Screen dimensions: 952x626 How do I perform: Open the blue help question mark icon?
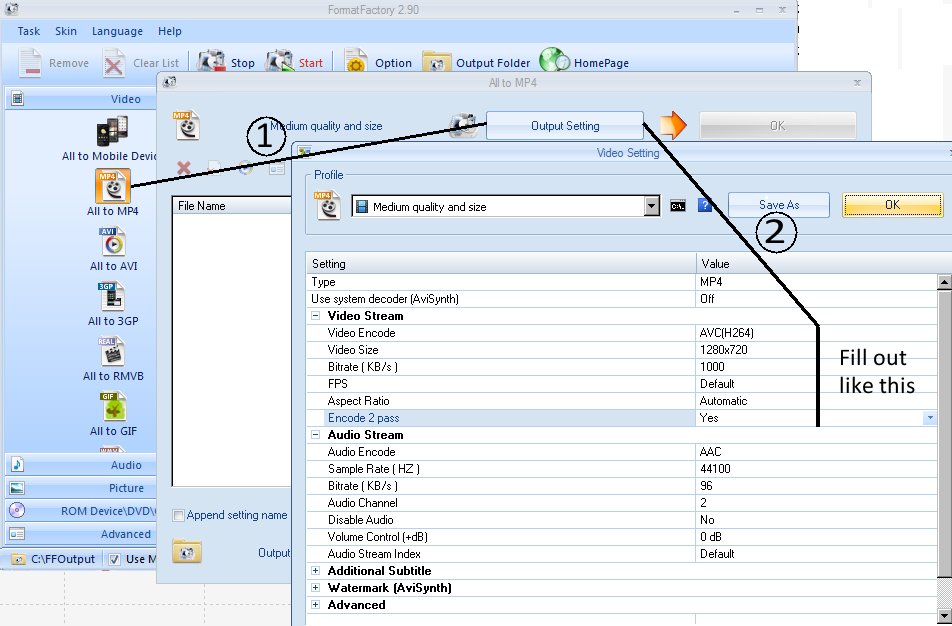point(704,205)
